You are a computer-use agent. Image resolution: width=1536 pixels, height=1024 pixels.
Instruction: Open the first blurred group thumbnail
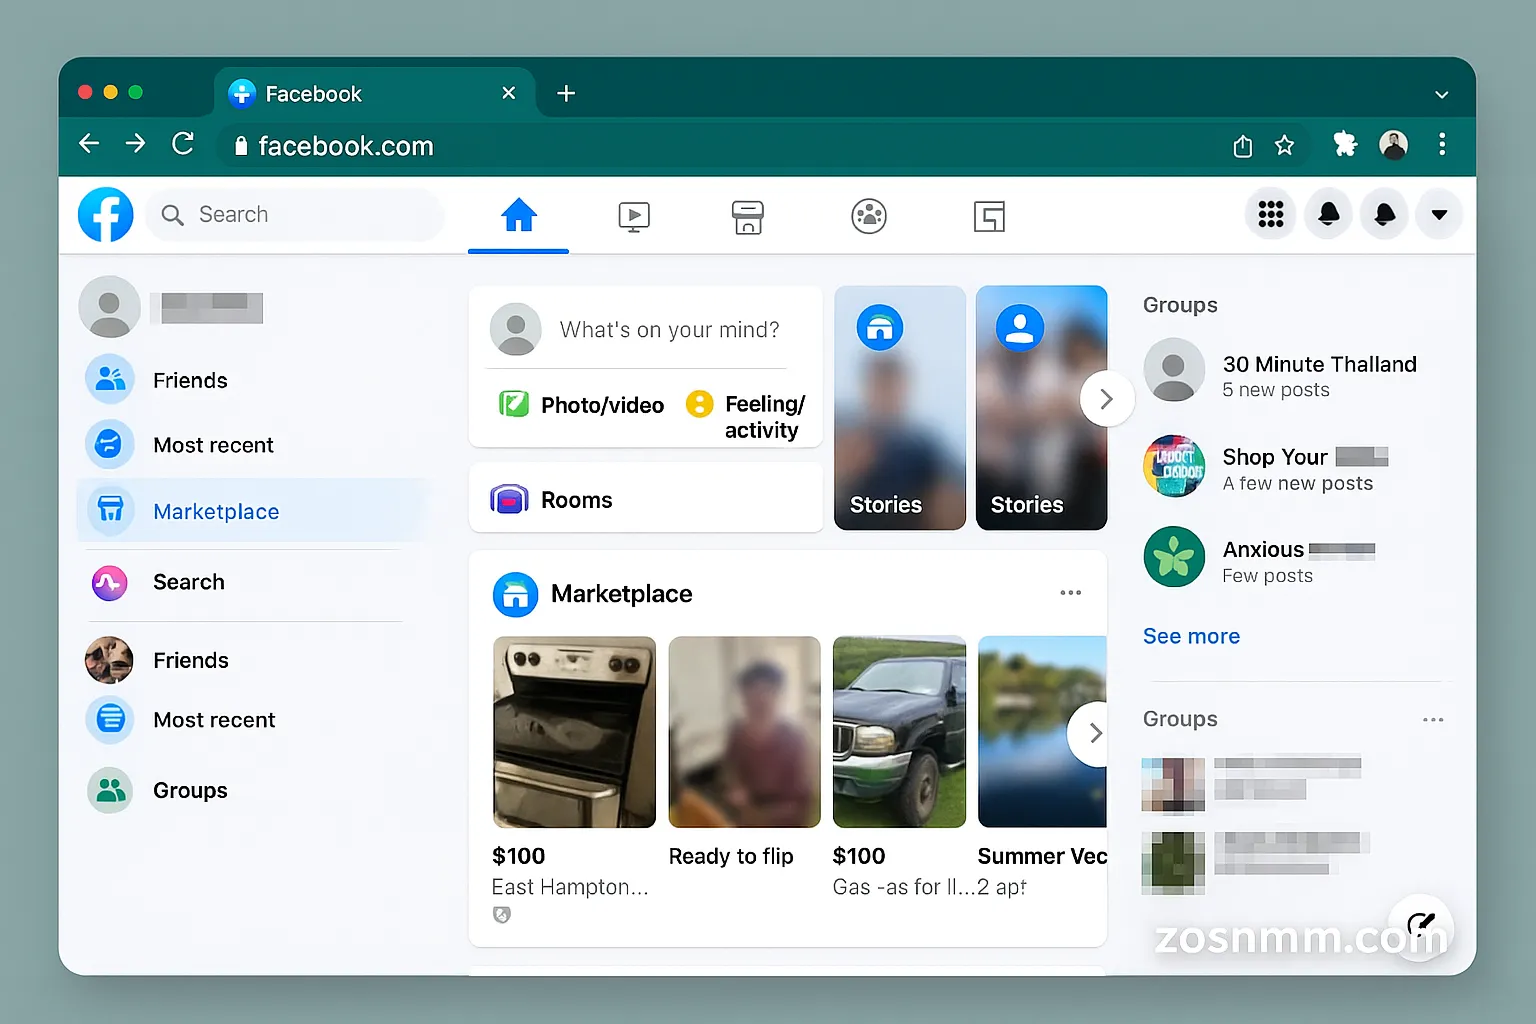point(1173,785)
